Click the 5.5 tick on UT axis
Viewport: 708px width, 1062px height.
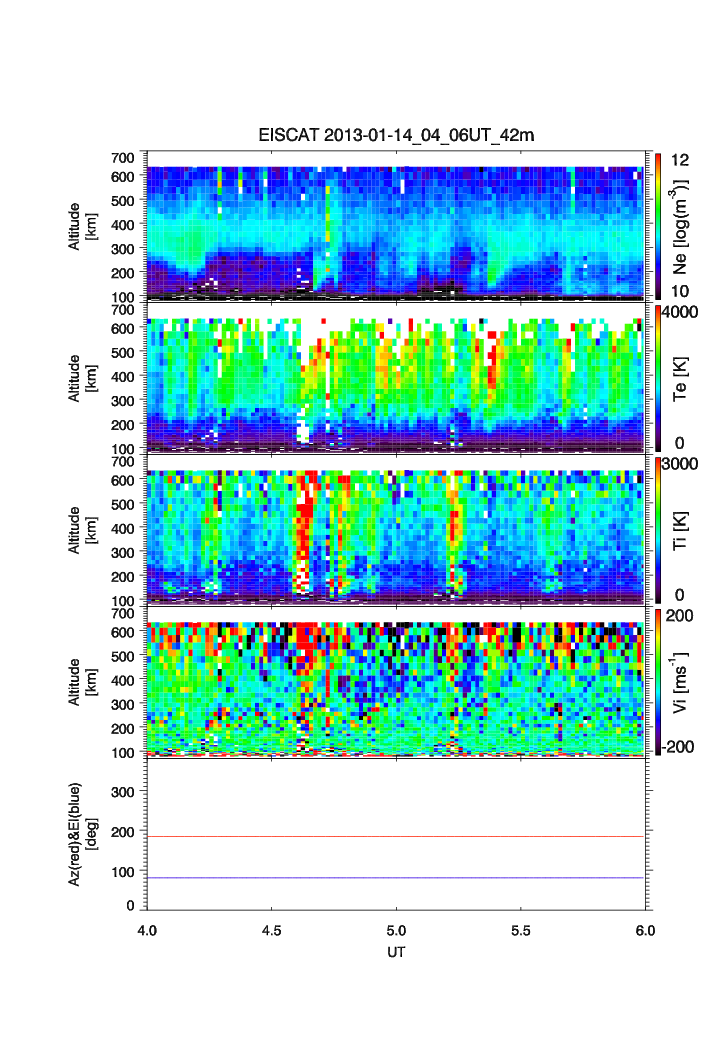coord(521,931)
